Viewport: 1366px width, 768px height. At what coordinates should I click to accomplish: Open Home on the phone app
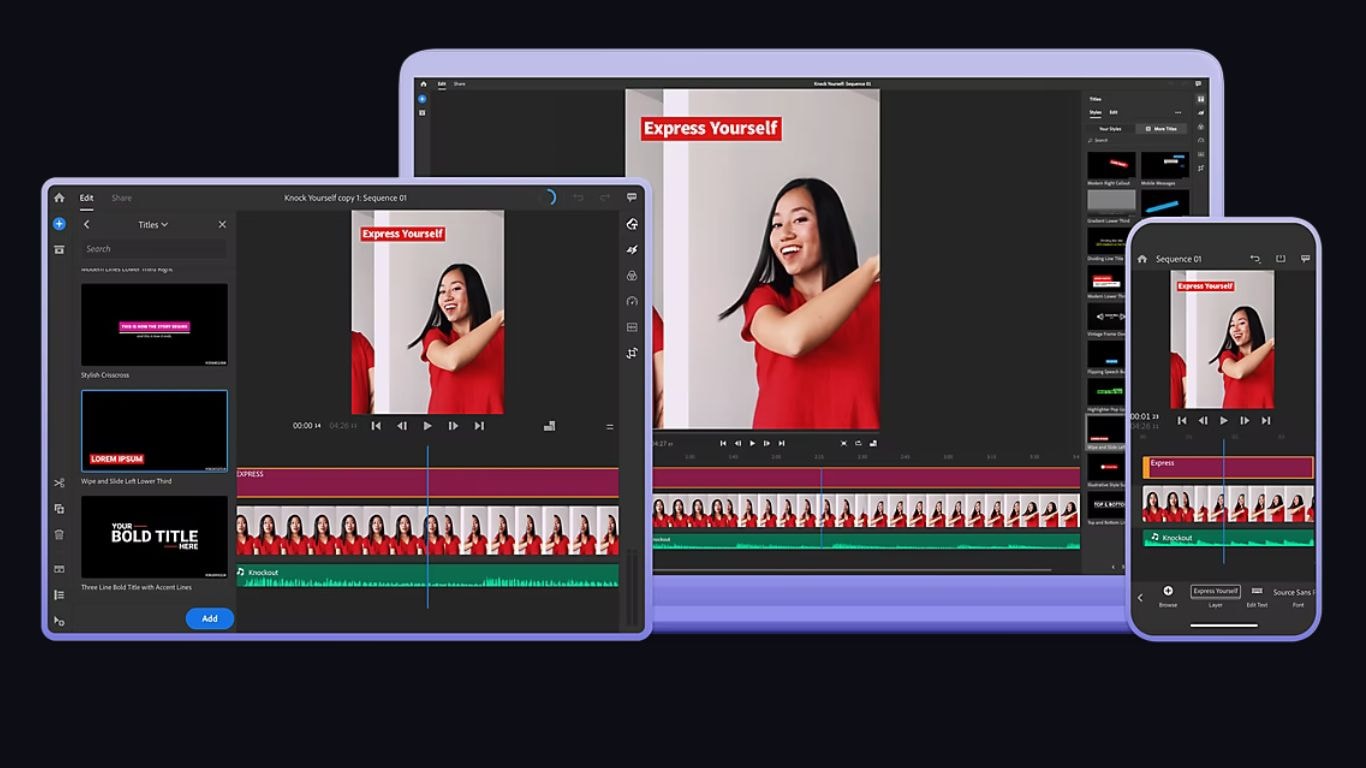coord(1142,259)
